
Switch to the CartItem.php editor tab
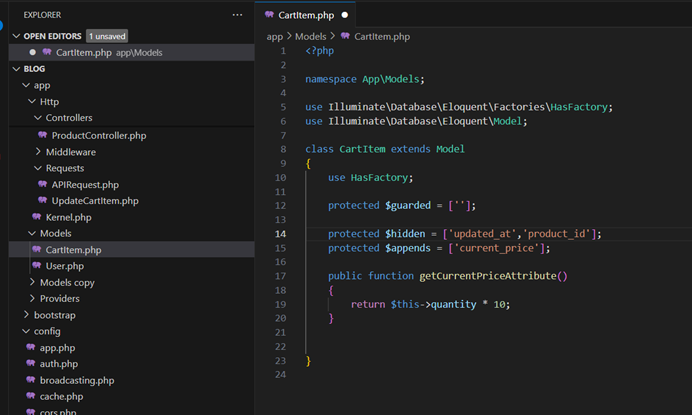307,15
